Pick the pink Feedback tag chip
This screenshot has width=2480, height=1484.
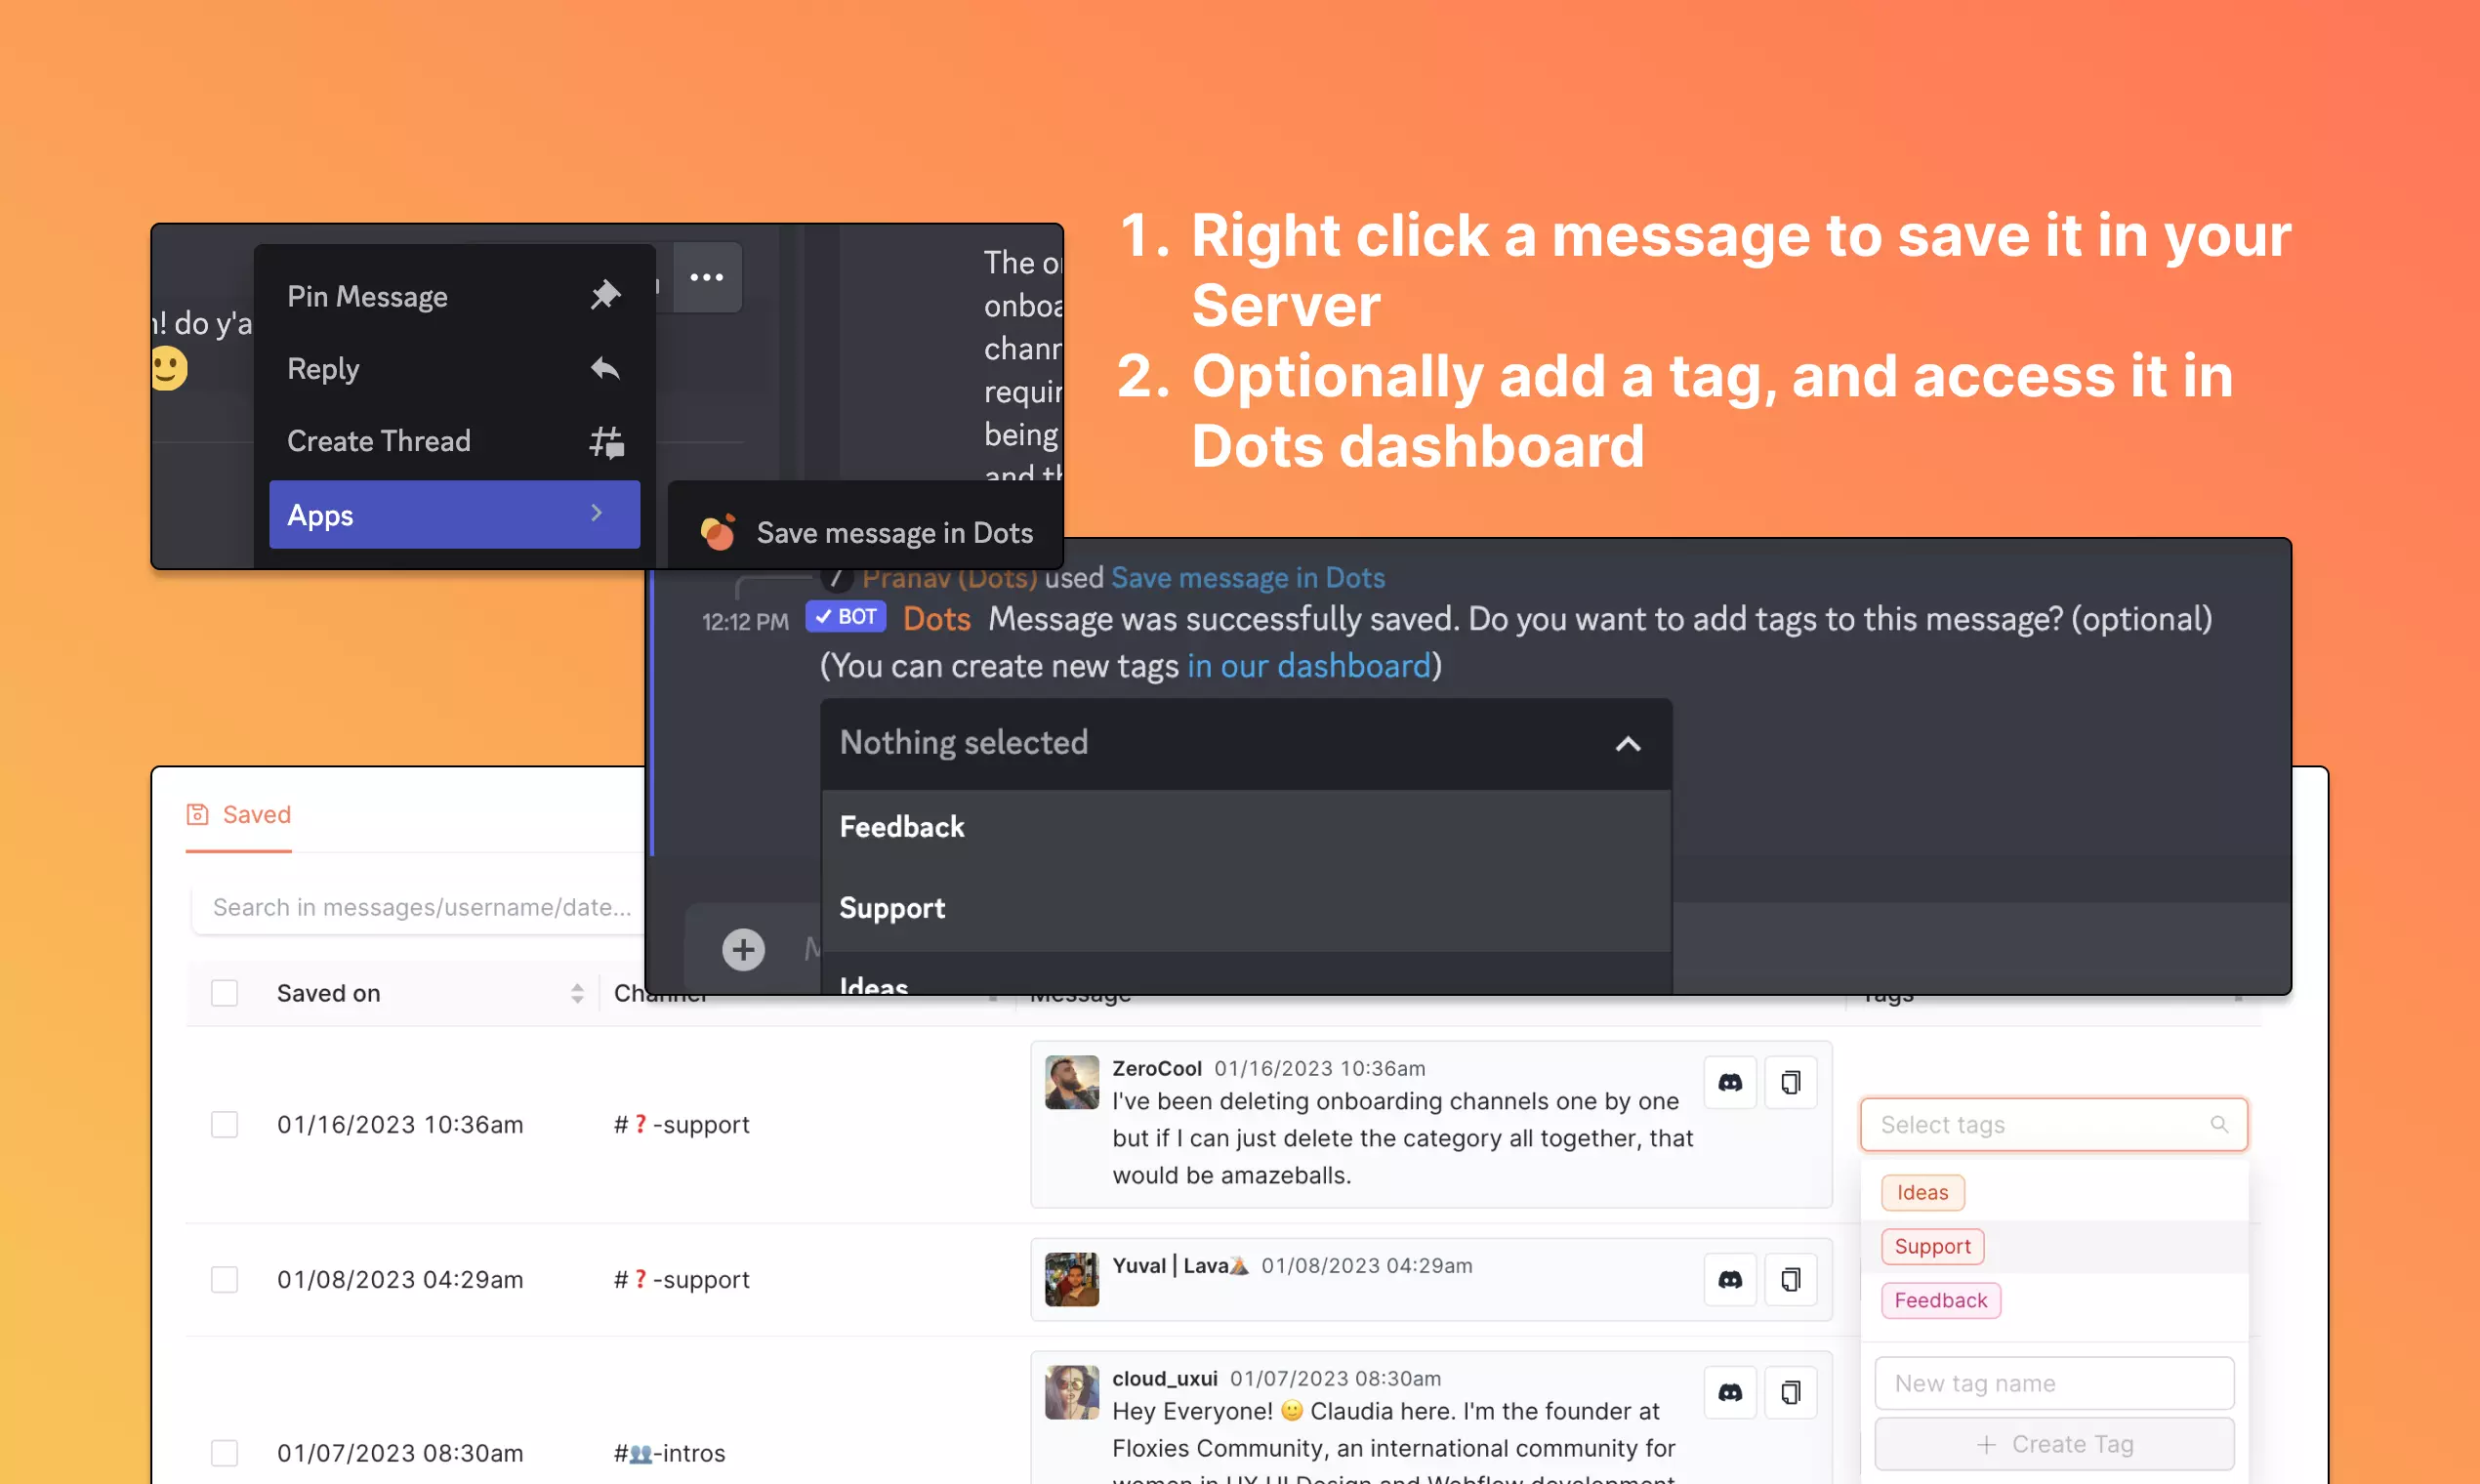tap(1940, 1300)
